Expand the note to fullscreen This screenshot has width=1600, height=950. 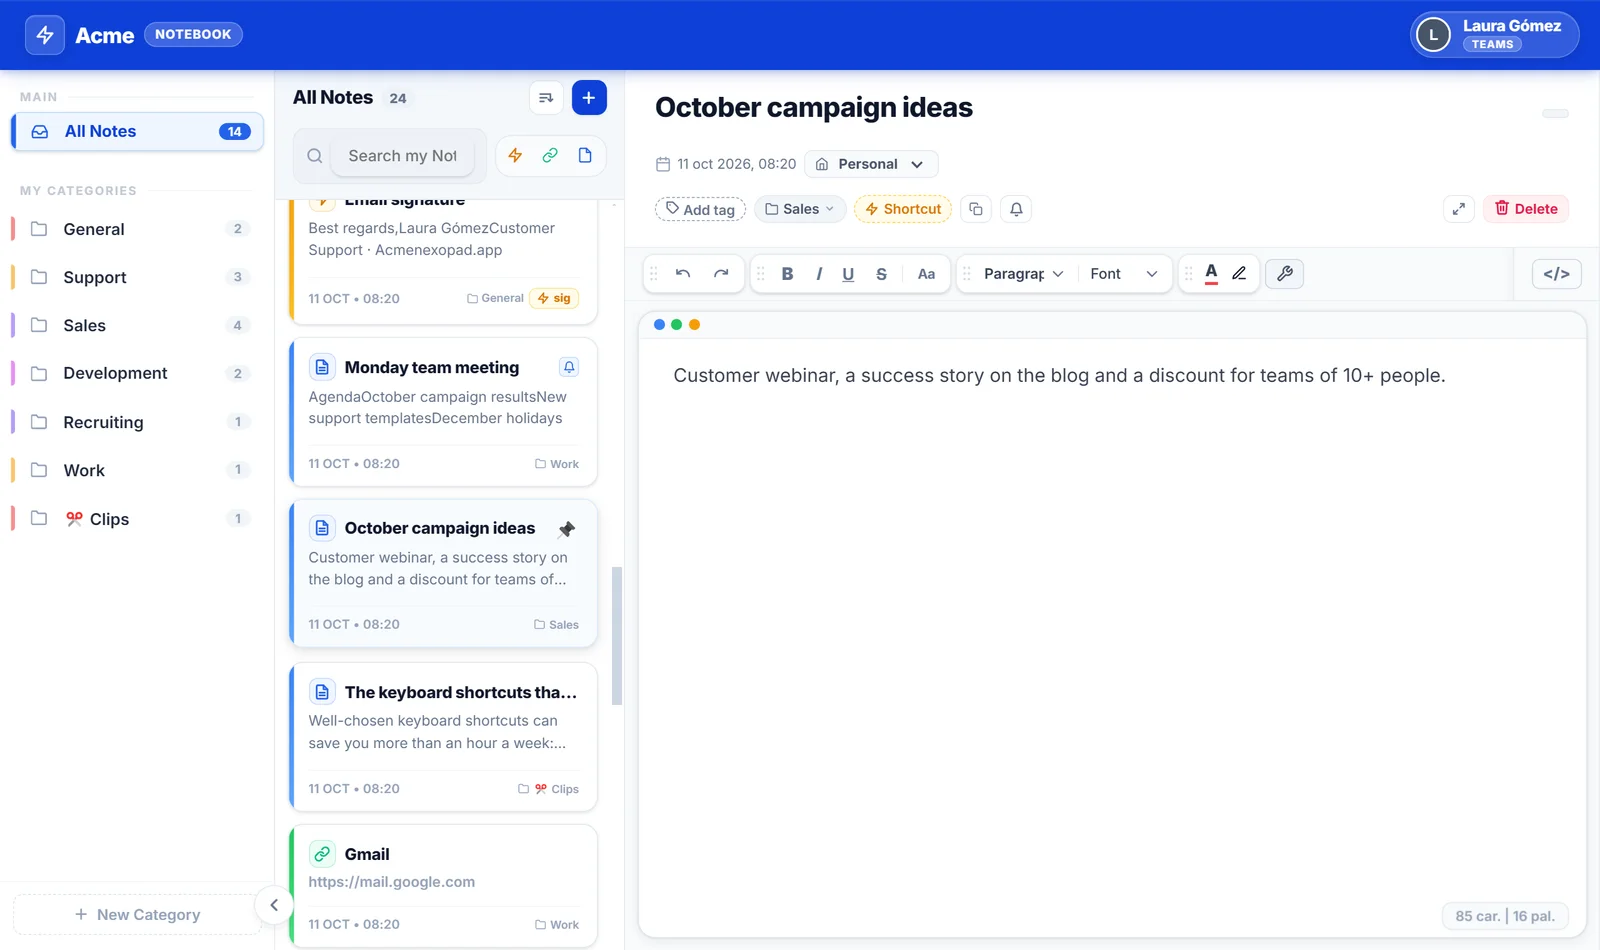click(x=1459, y=209)
